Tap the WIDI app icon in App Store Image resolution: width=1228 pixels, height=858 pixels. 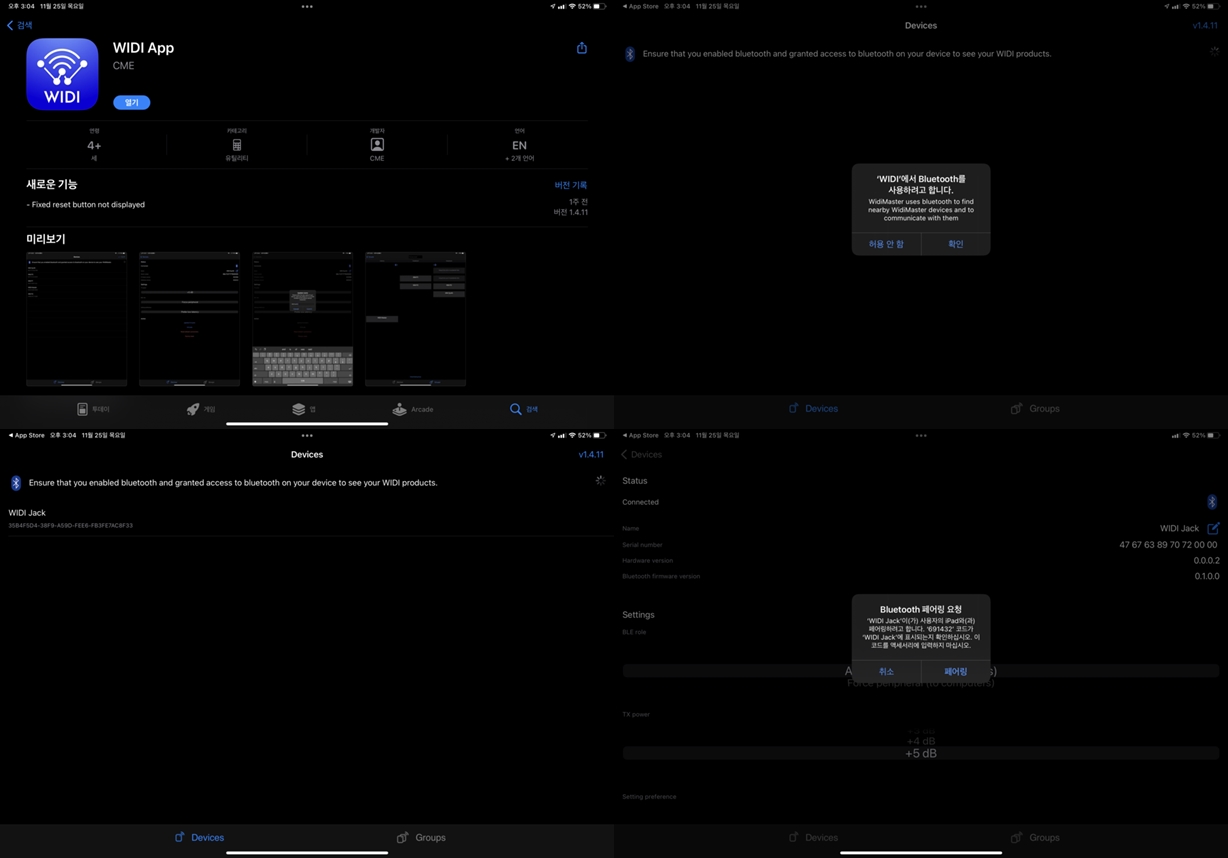pyautogui.click(x=62, y=74)
